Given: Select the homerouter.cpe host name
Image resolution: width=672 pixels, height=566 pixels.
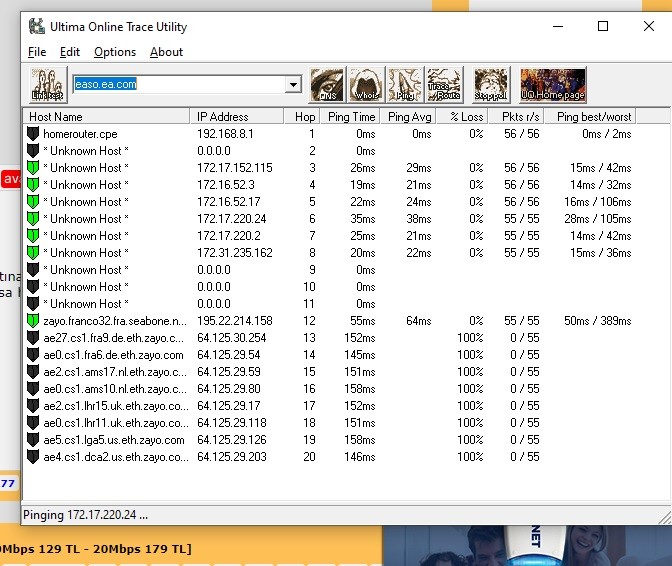Looking at the screenshot, I should click(x=80, y=134).
